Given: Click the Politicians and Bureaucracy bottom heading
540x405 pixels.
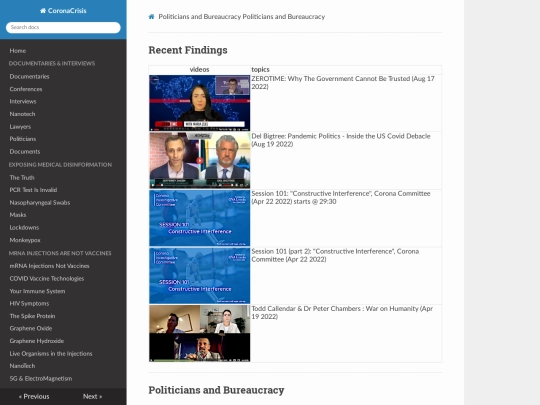Looking at the screenshot, I should (216, 390).
